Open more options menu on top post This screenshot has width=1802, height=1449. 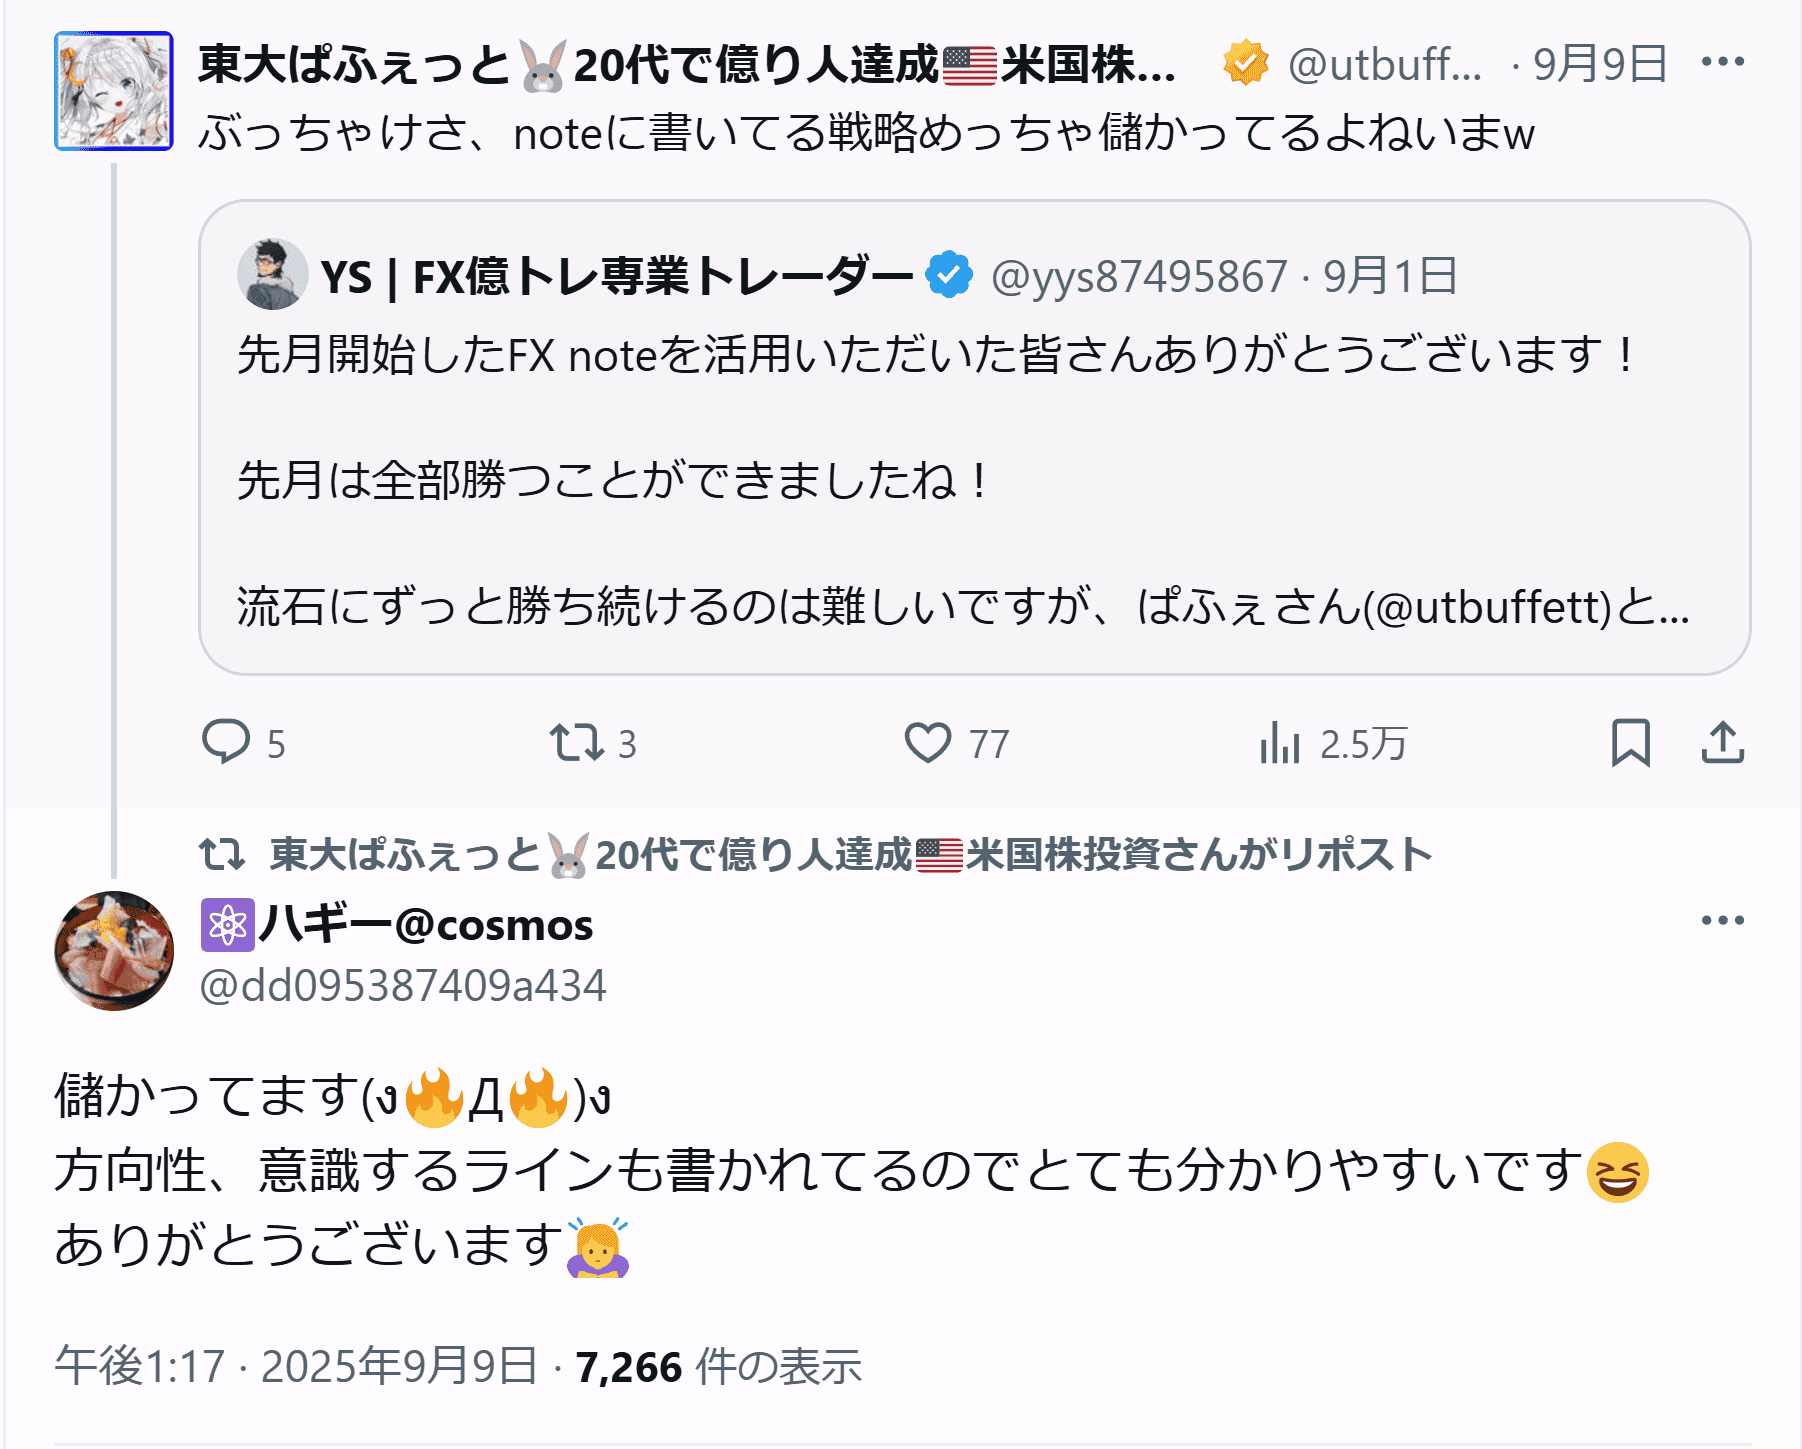(1722, 62)
